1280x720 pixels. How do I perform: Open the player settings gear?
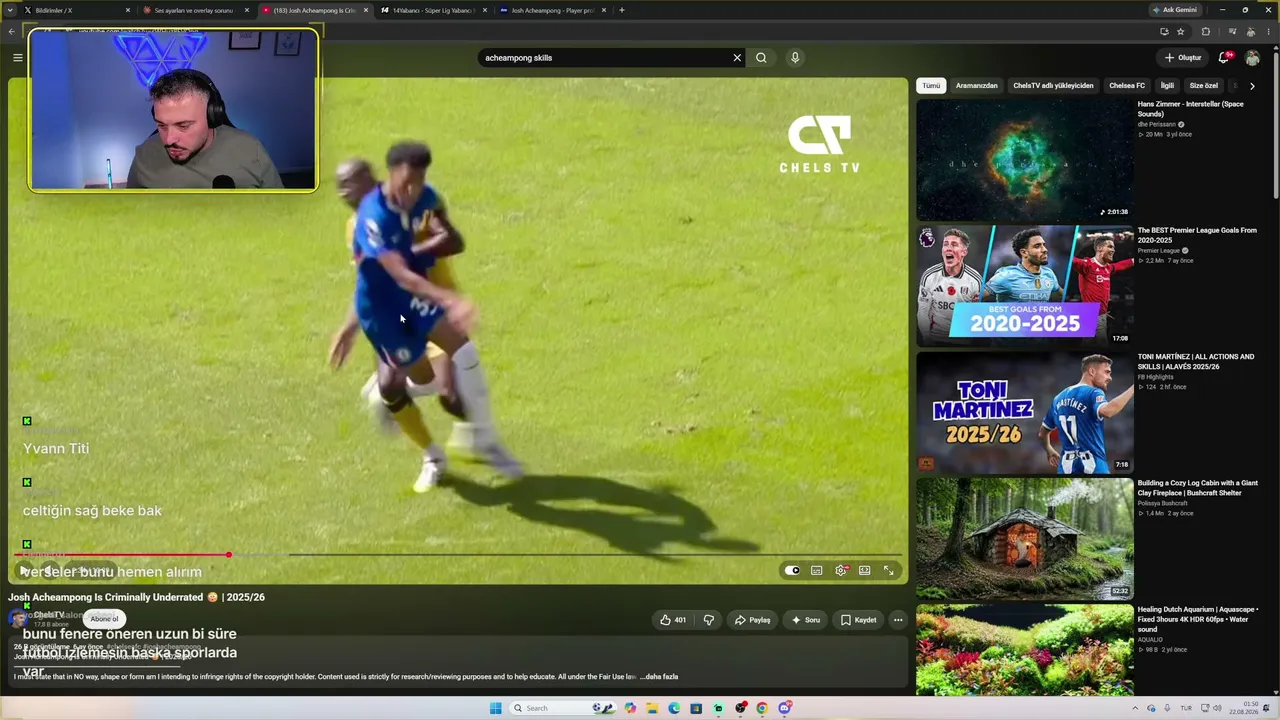841,571
